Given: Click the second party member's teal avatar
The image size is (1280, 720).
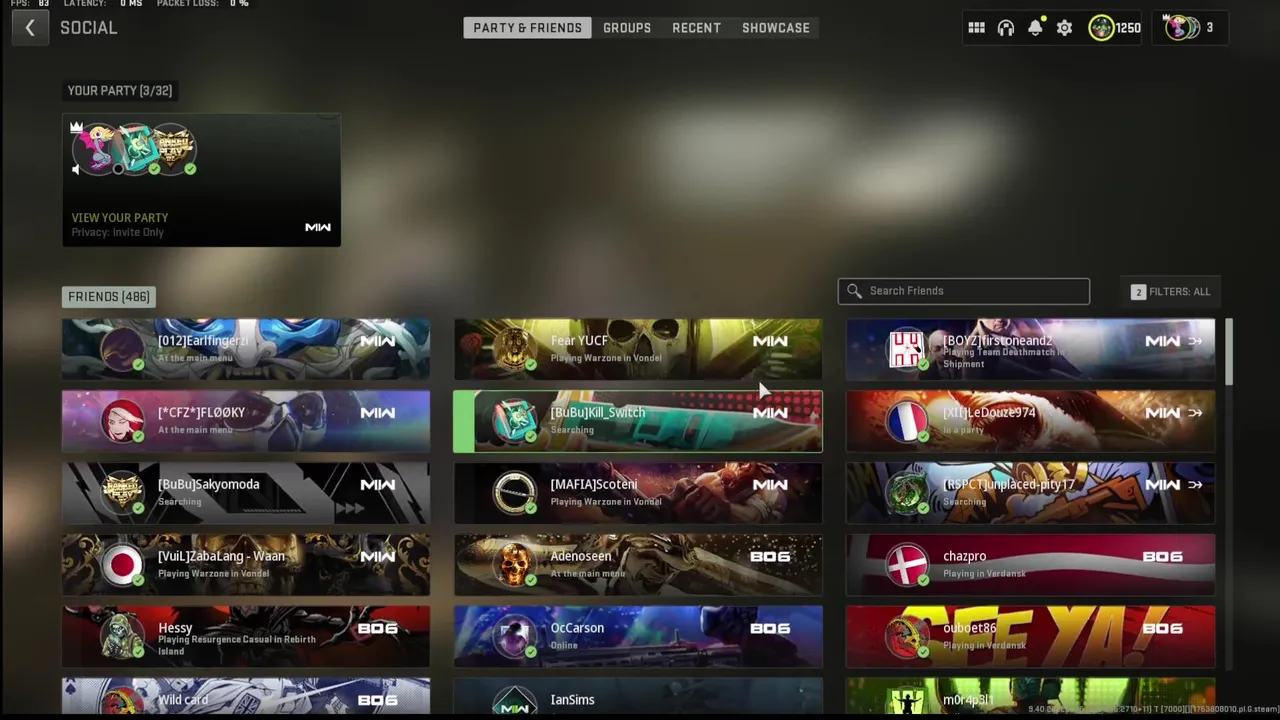Looking at the screenshot, I should point(136,150).
